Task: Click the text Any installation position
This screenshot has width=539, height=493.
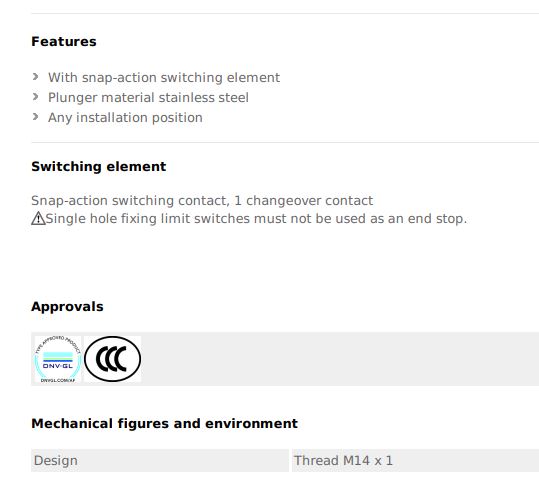Action: coord(125,117)
